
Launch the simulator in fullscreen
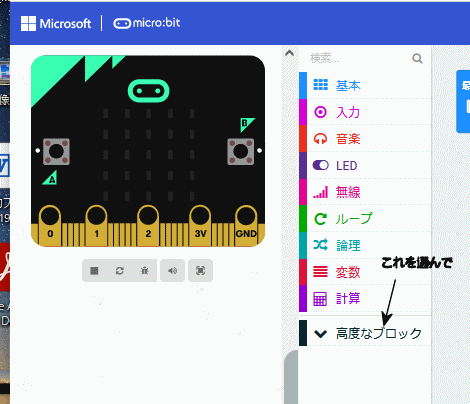pos(200,270)
